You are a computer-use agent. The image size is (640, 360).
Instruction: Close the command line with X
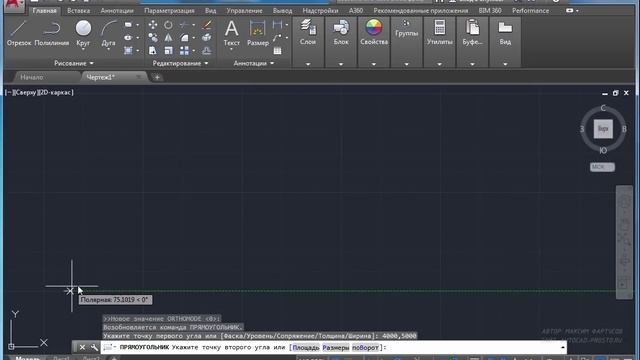click(x=82, y=347)
